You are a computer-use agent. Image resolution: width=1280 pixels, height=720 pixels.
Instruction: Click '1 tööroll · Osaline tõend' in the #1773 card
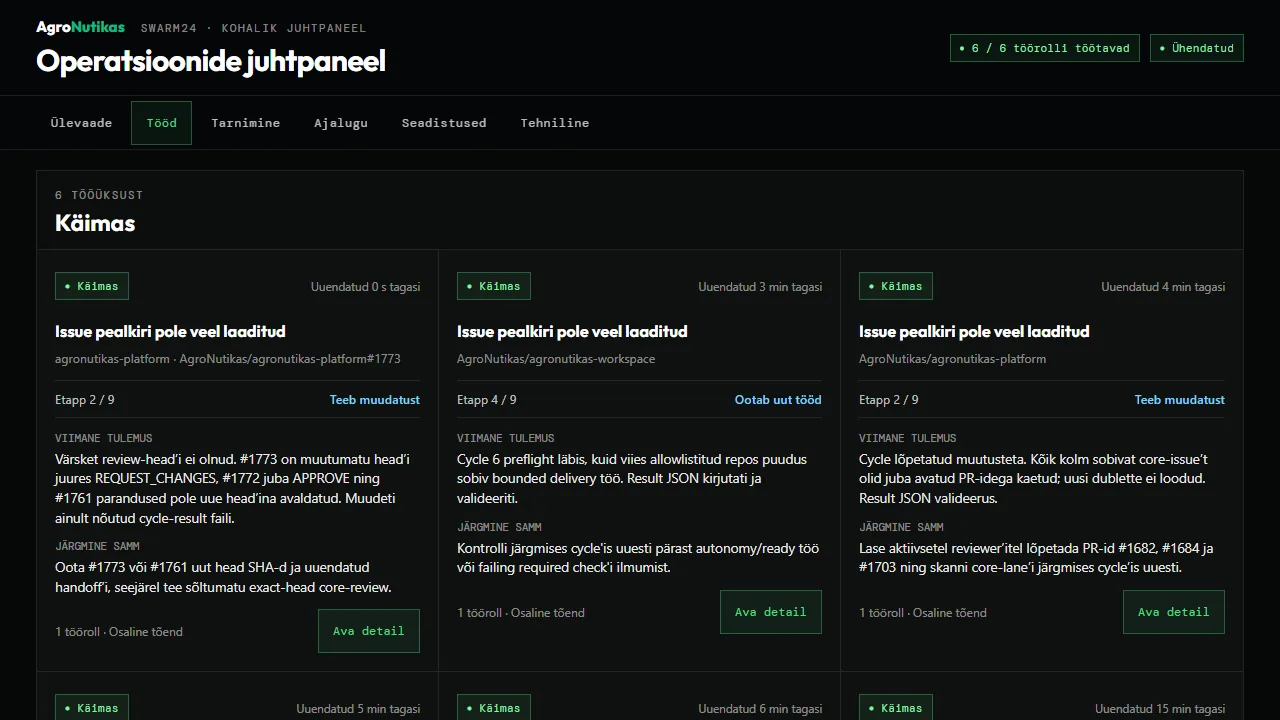point(119,632)
